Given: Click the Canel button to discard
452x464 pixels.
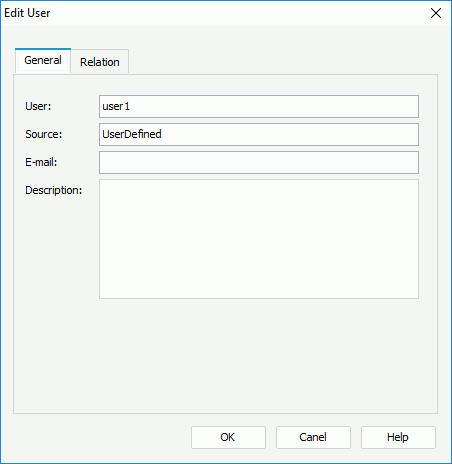Looking at the screenshot, I should pyautogui.click(x=313, y=437).
